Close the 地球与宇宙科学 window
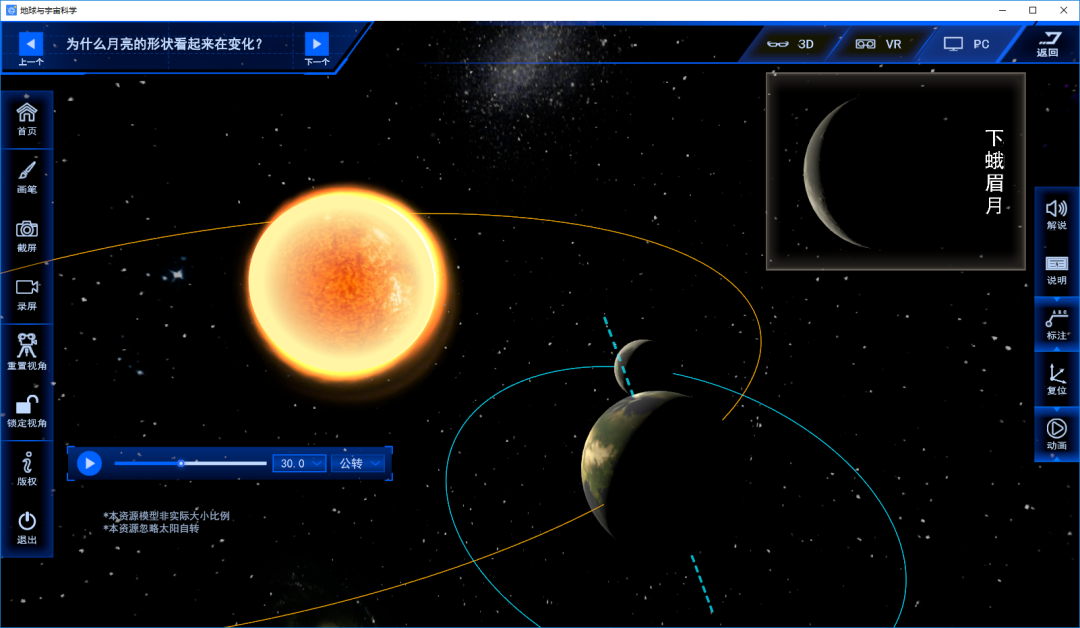Screen dimensions: 1080x628 tap(1063, 10)
